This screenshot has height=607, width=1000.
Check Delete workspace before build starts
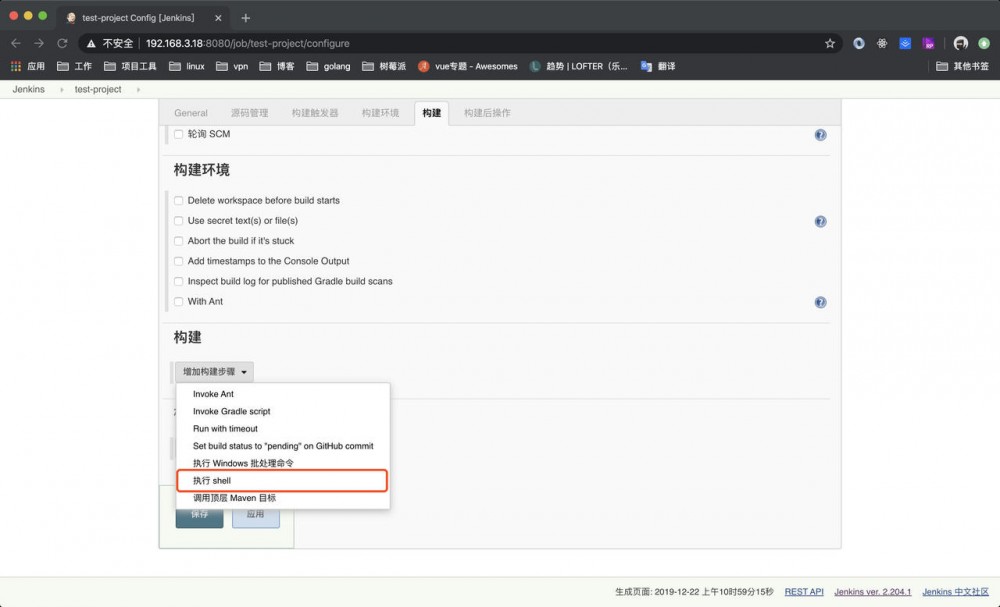point(179,200)
